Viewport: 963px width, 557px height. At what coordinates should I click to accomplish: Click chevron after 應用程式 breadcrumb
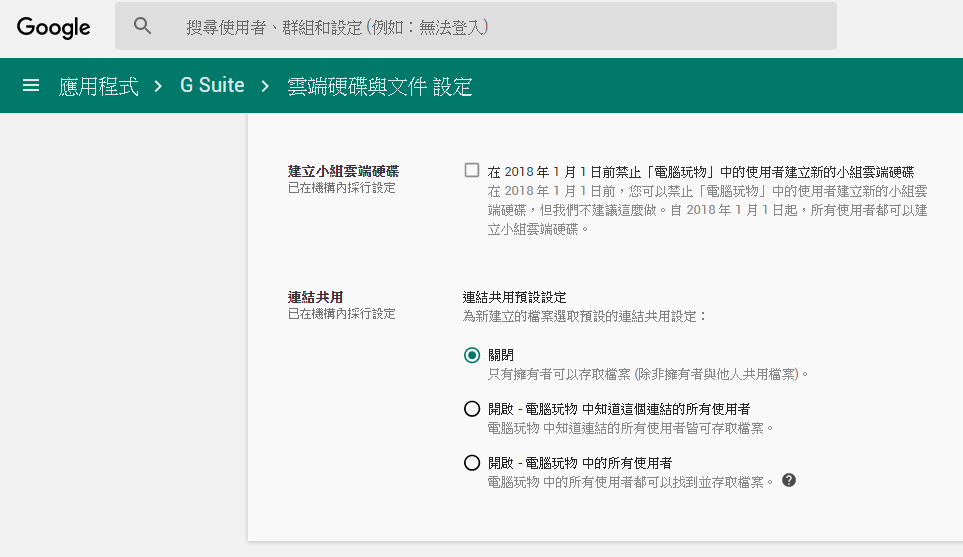coord(158,86)
